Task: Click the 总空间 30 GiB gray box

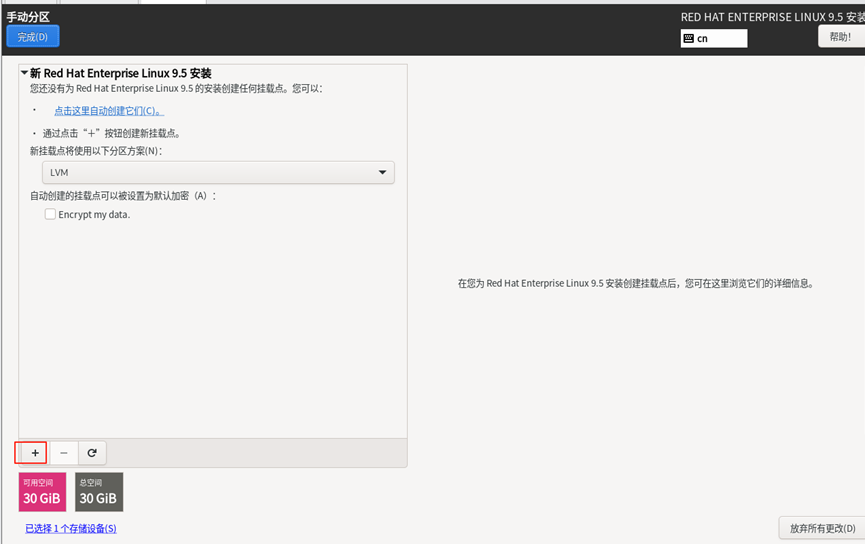Action: (x=99, y=492)
